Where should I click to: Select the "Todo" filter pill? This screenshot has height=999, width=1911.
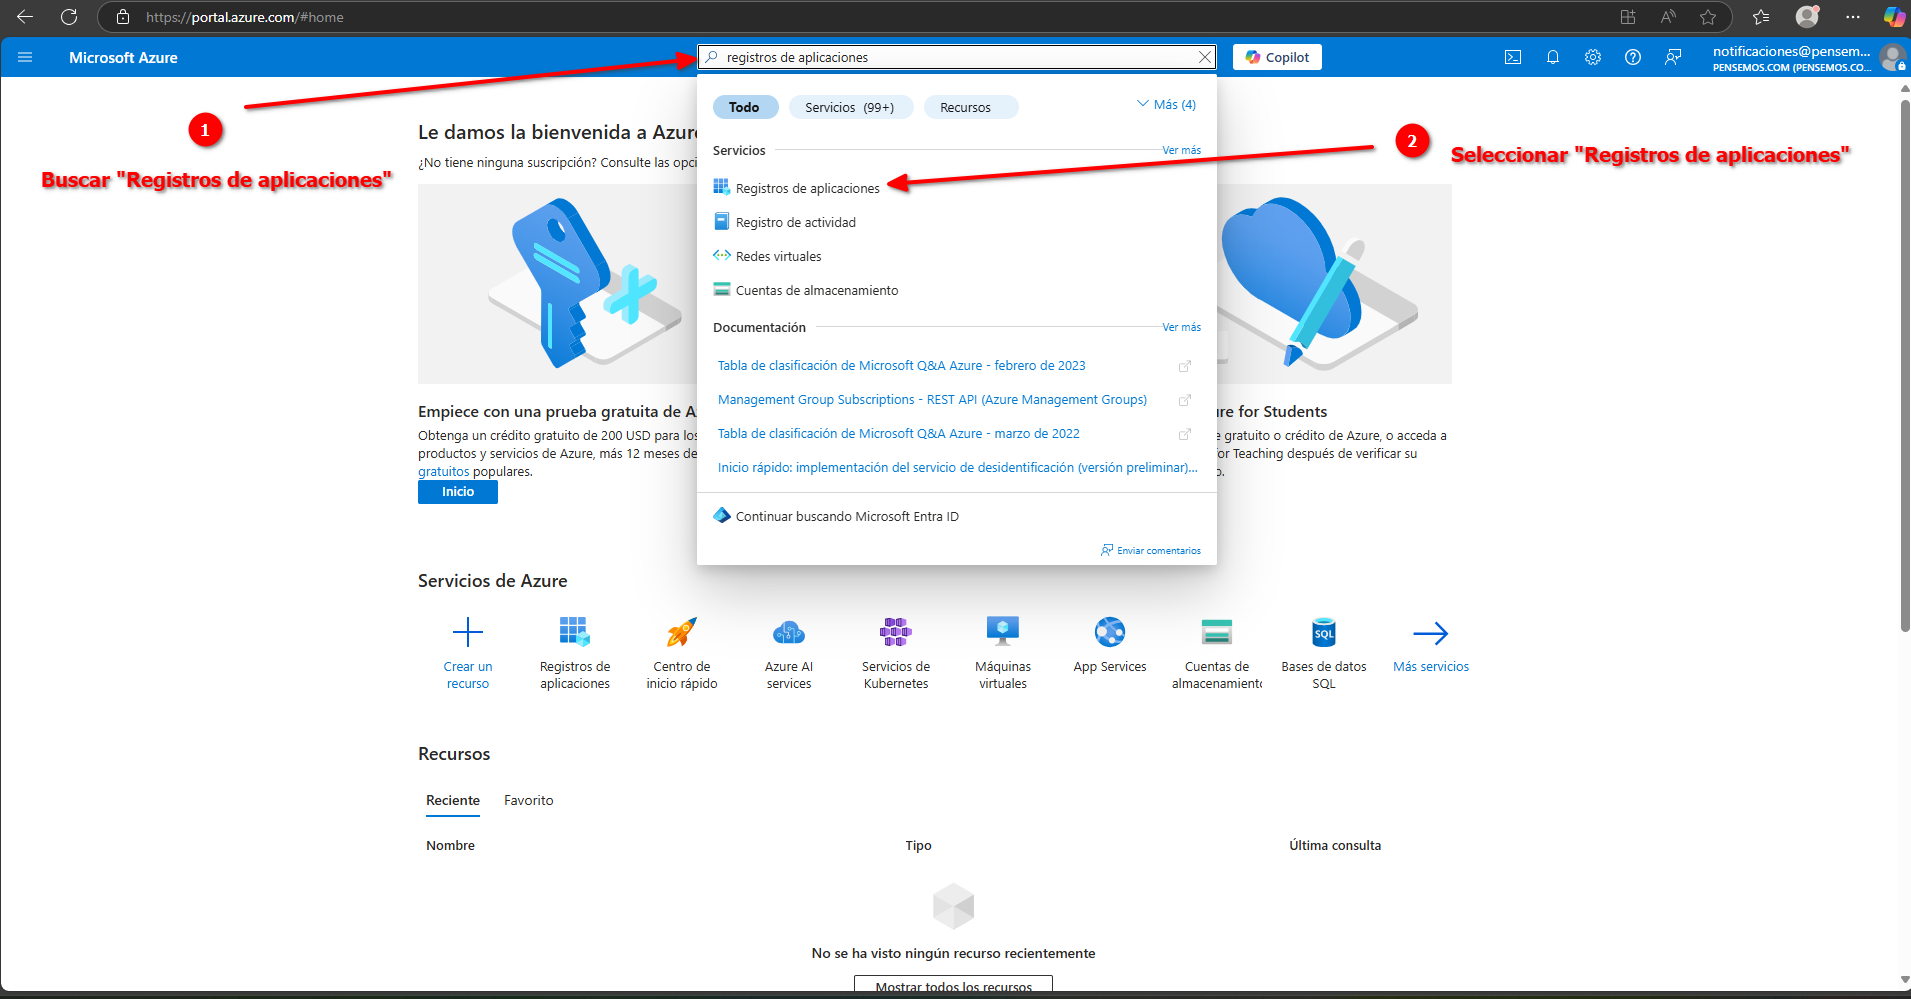click(x=744, y=107)
